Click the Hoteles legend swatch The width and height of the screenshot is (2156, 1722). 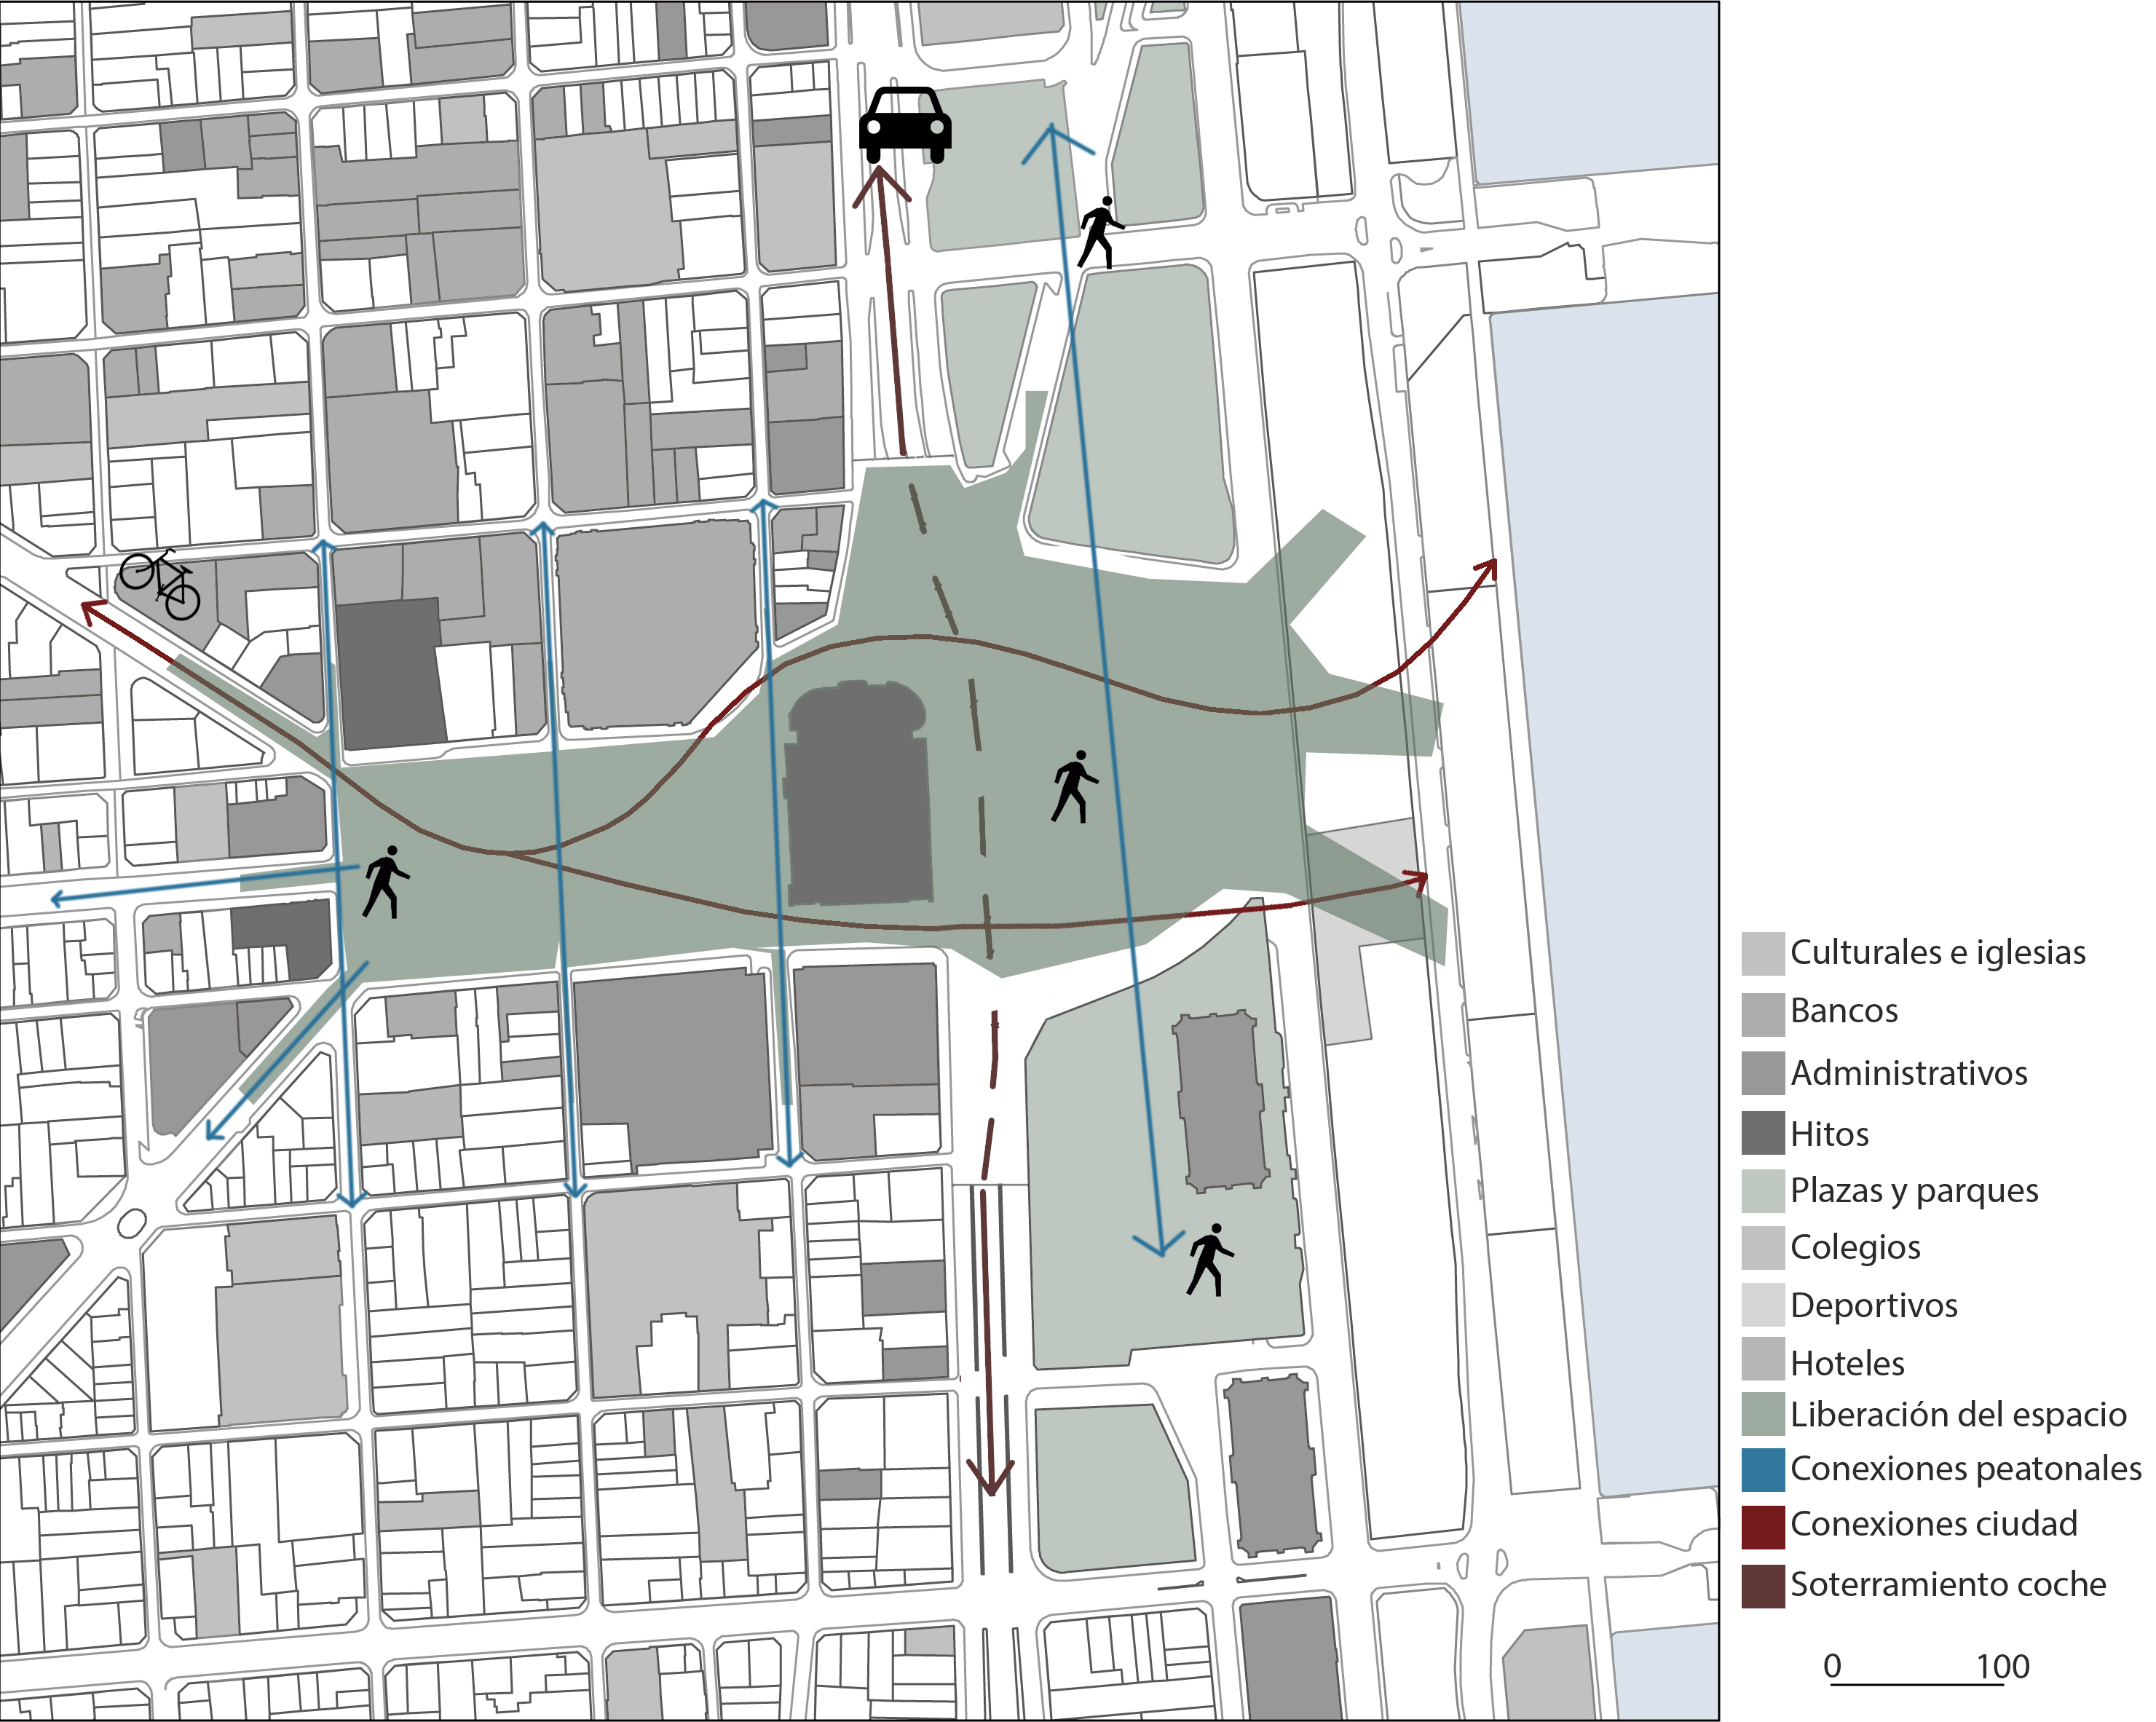coord(1763,1359)
